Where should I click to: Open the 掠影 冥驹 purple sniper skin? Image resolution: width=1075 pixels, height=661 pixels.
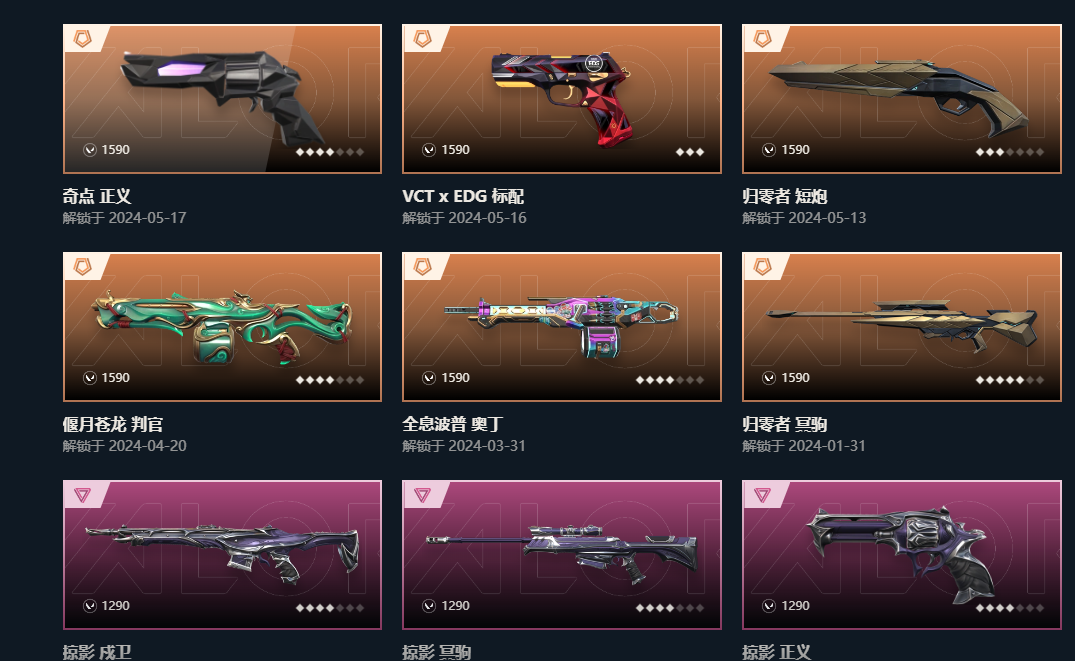click(x=561, y=555)
